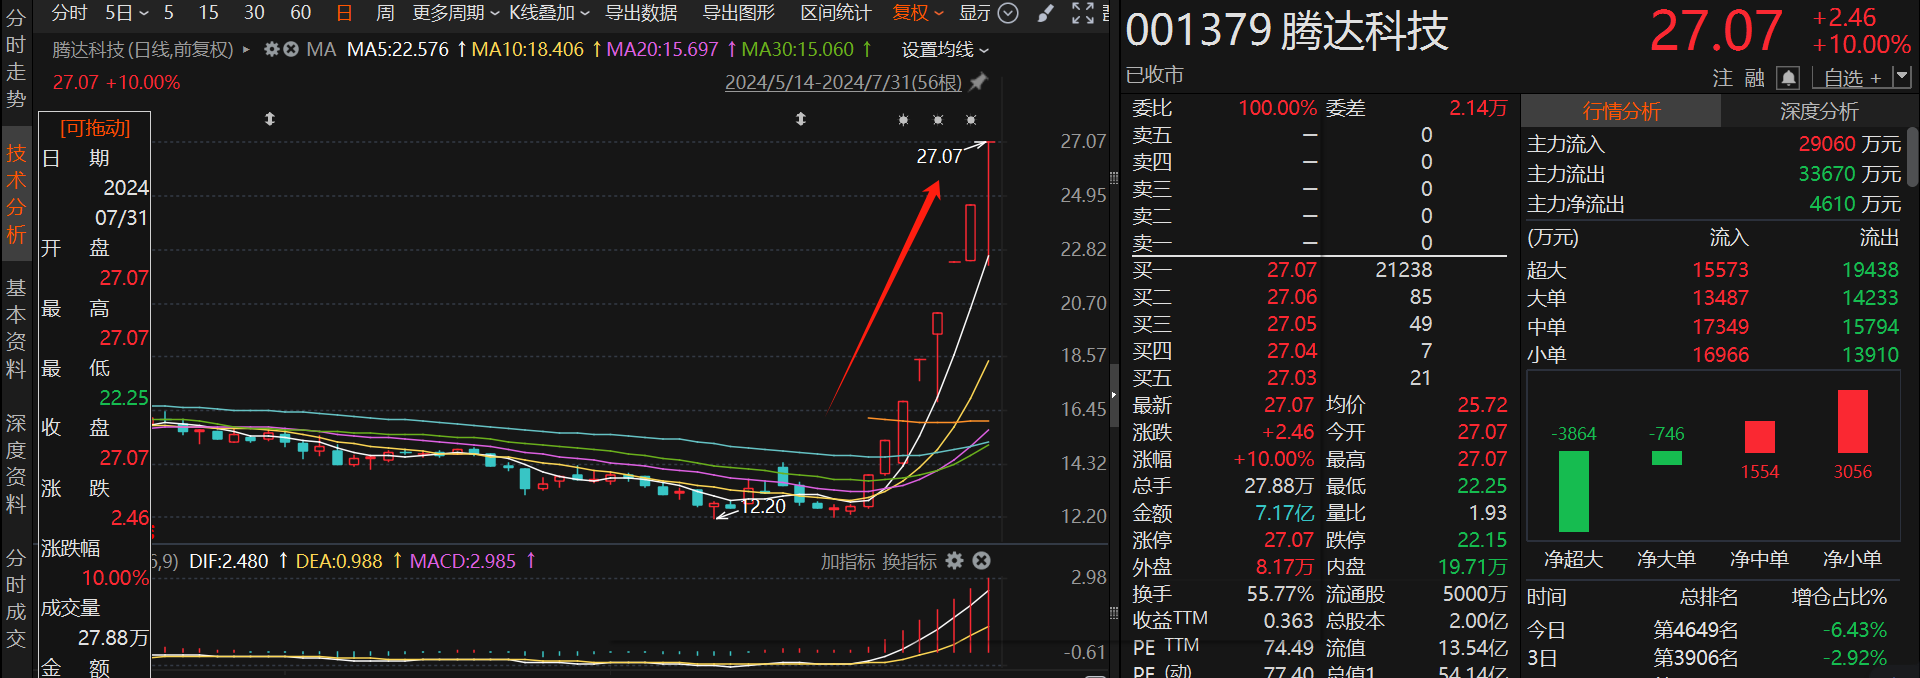Open the 复权 adjustment dropdown
The image size is (1920, 678).
[918, 13]
